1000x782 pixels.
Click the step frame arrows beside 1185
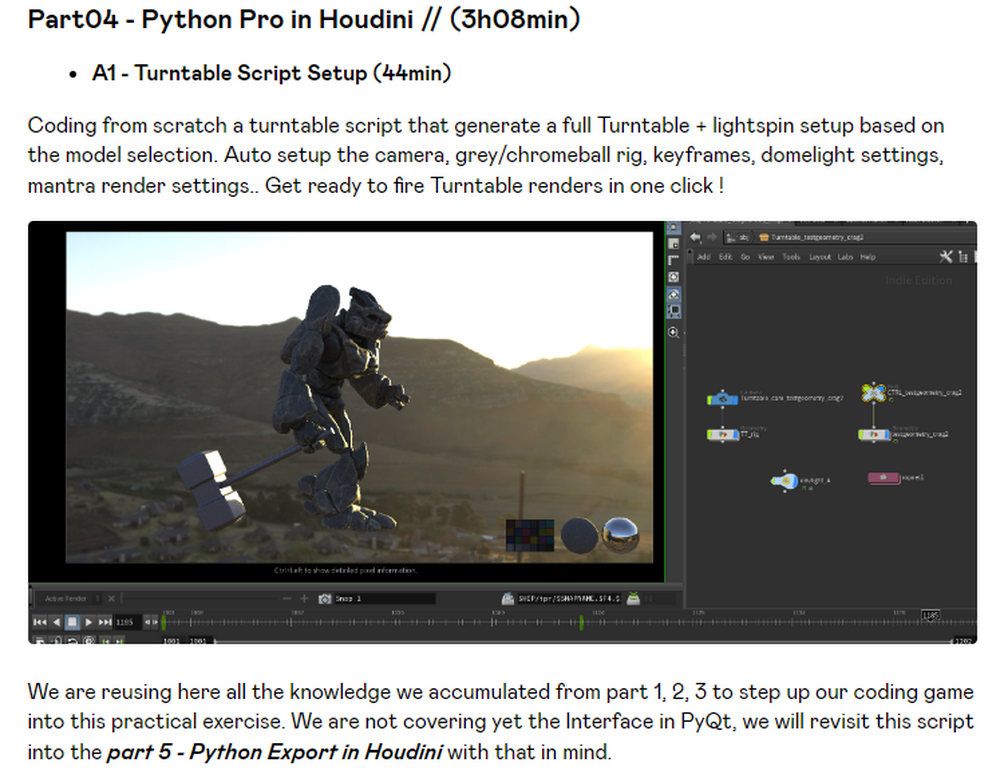[151, 622]
